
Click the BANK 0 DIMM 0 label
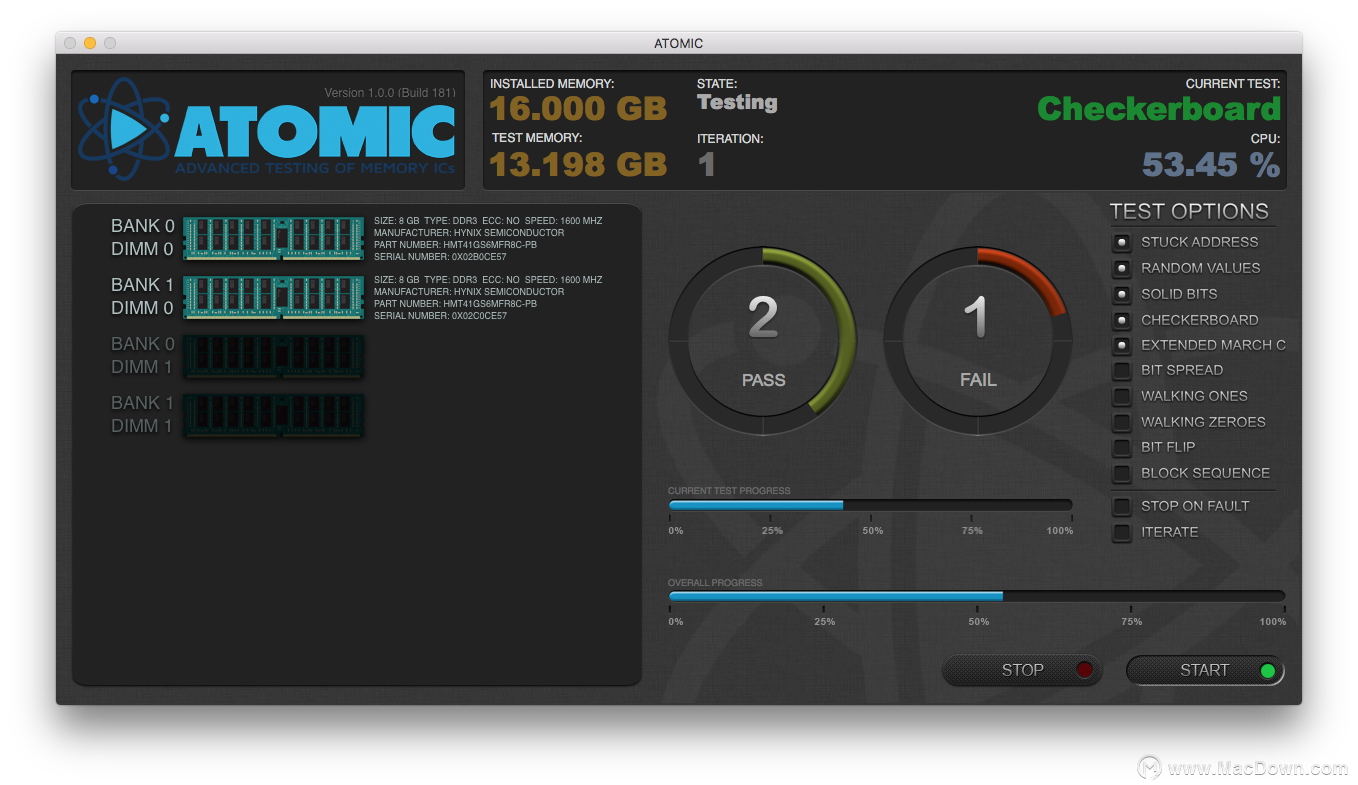click(142, 238)
